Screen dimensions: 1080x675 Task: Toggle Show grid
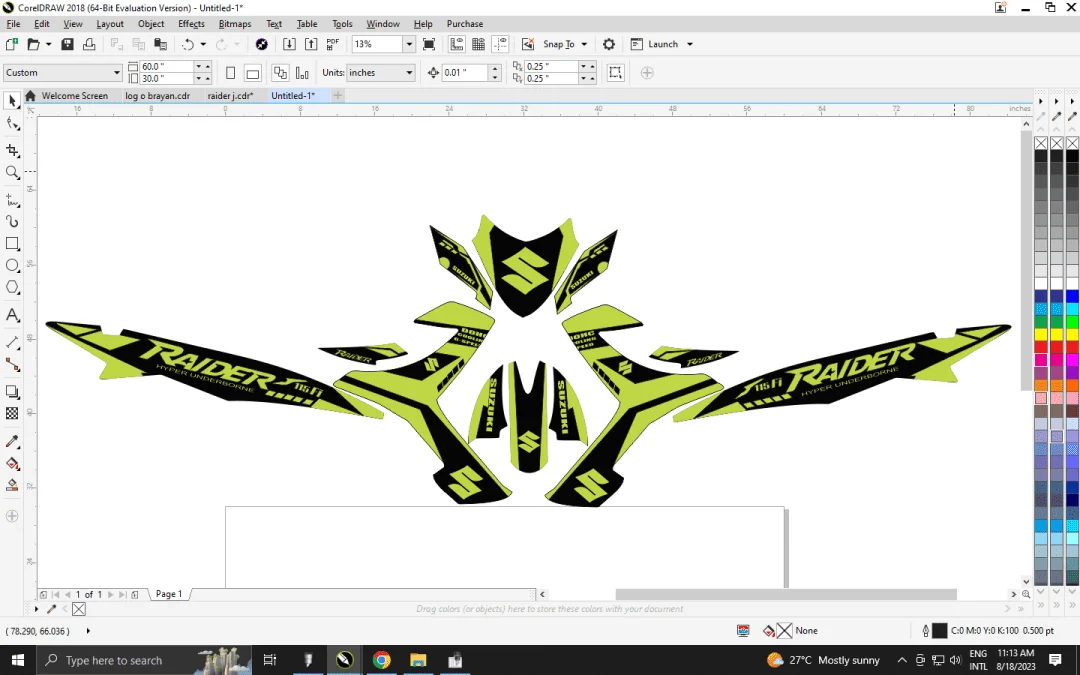pyautogui.click(x=479, y=44)
